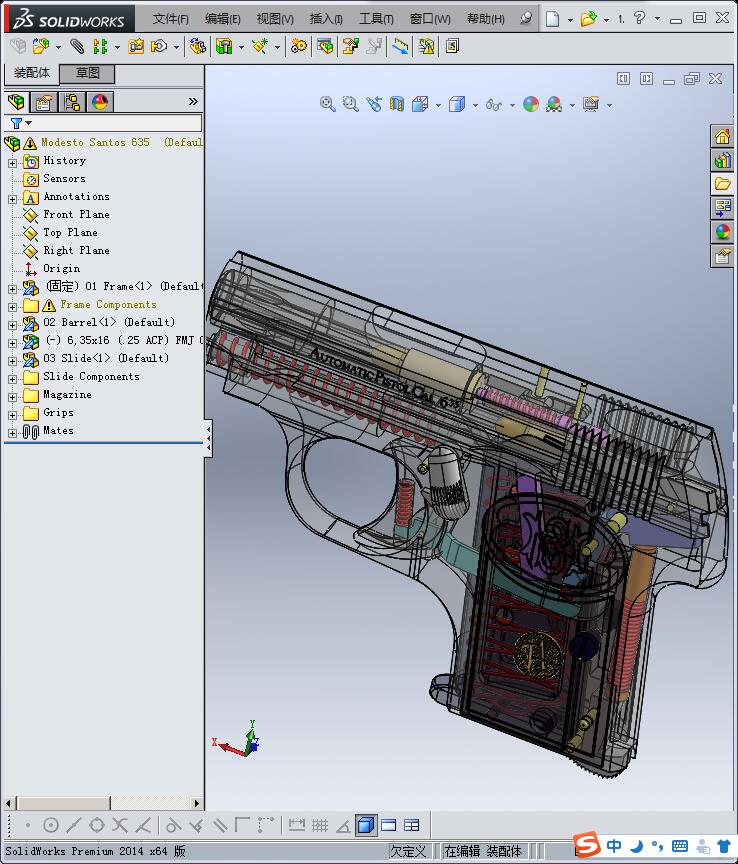Click View Settings monitor icon
The height and width of the screenshot is (864, 738).
tap(591, 104)
